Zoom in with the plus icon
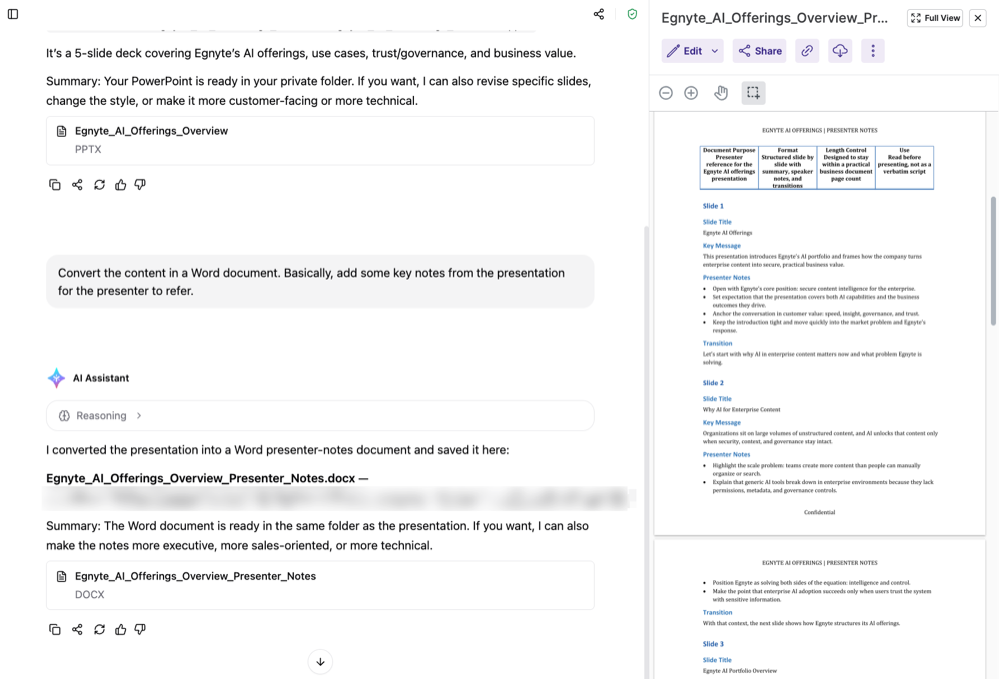The height and width of the screenshot is (679, 999). pyautogui.click(x=691, y=93)
